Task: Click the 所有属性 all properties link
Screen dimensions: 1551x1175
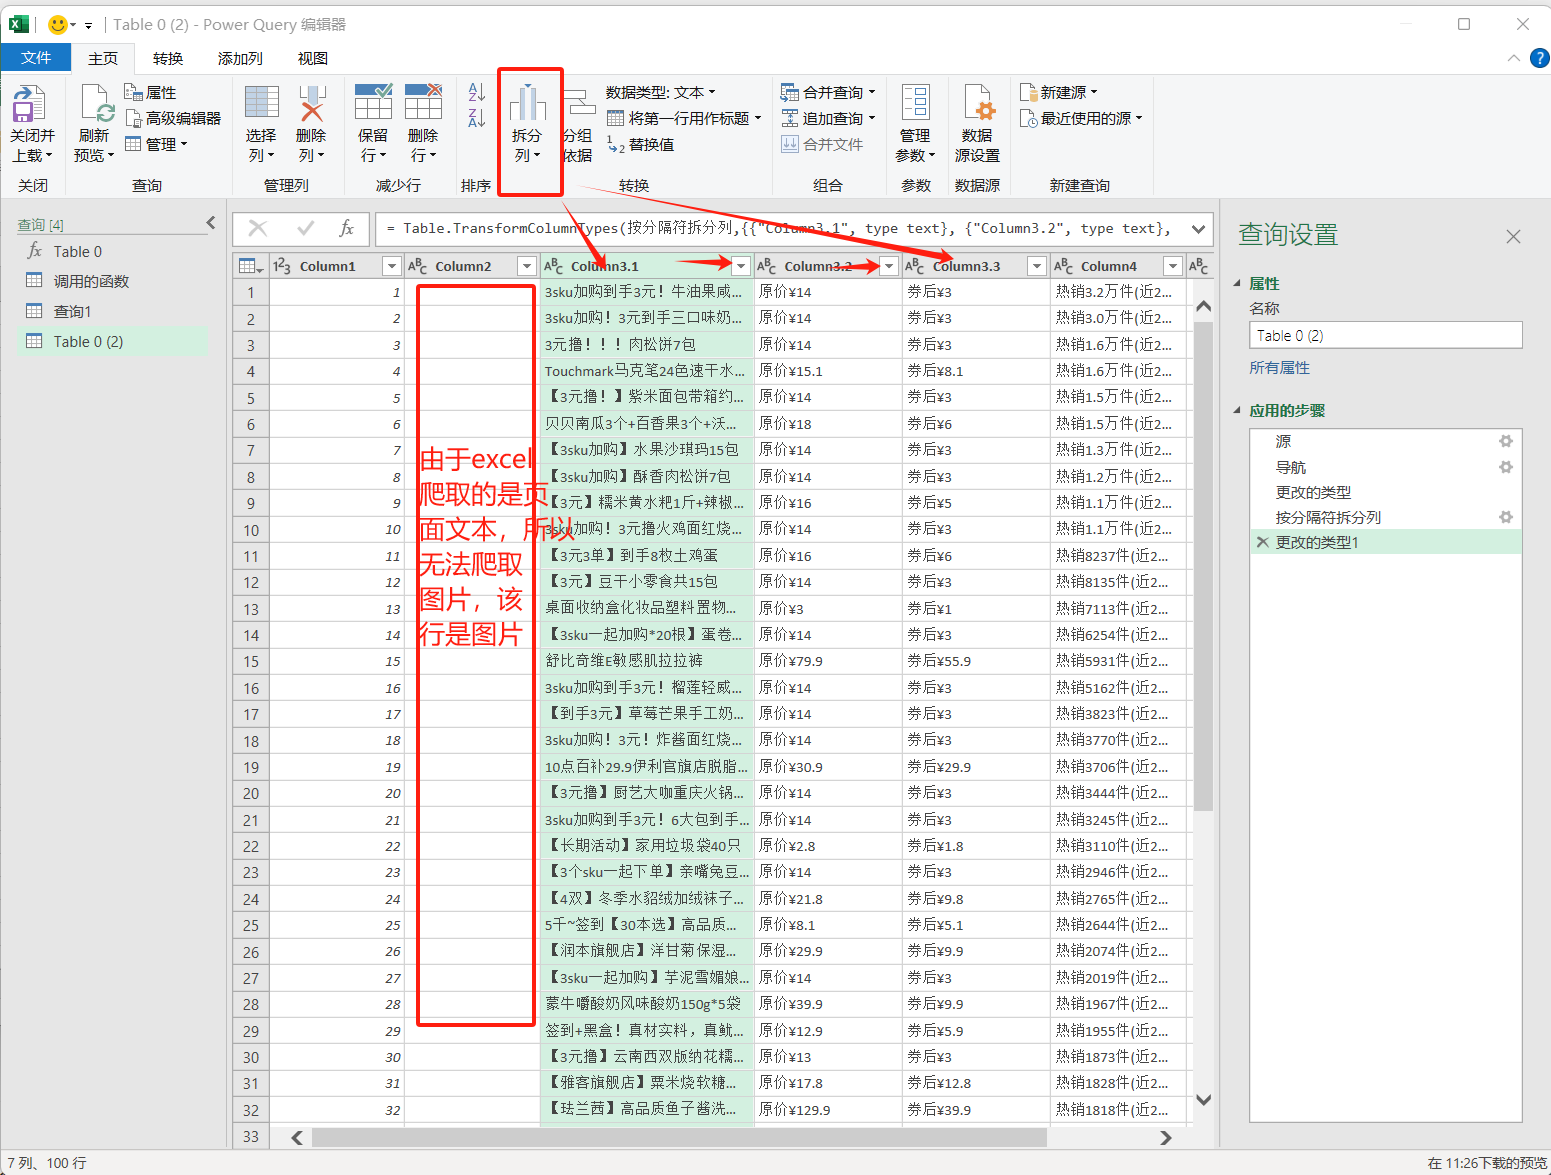Action: point(1279,368)
